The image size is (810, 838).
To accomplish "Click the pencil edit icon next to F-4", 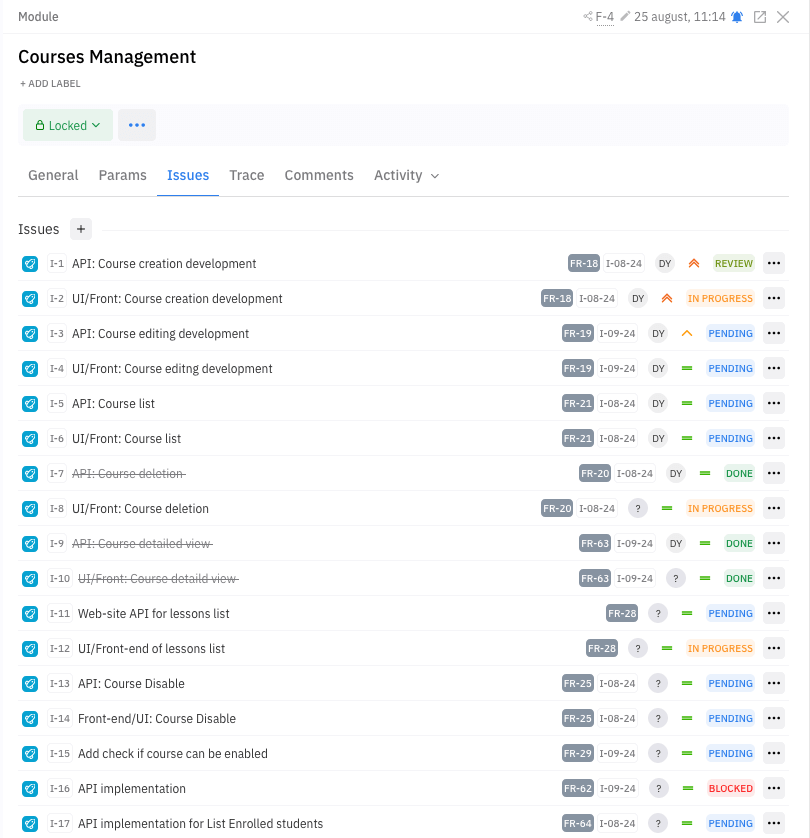I will [x=623, y=16].
